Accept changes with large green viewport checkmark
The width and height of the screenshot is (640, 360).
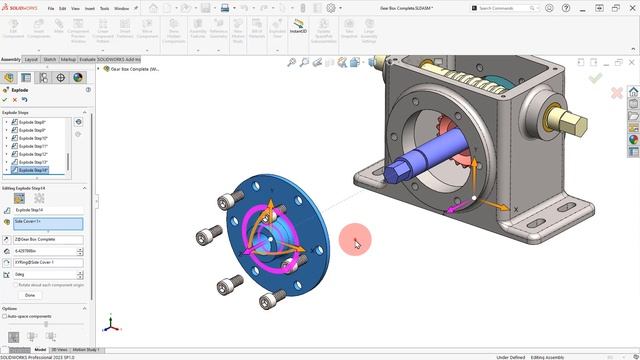596,78
